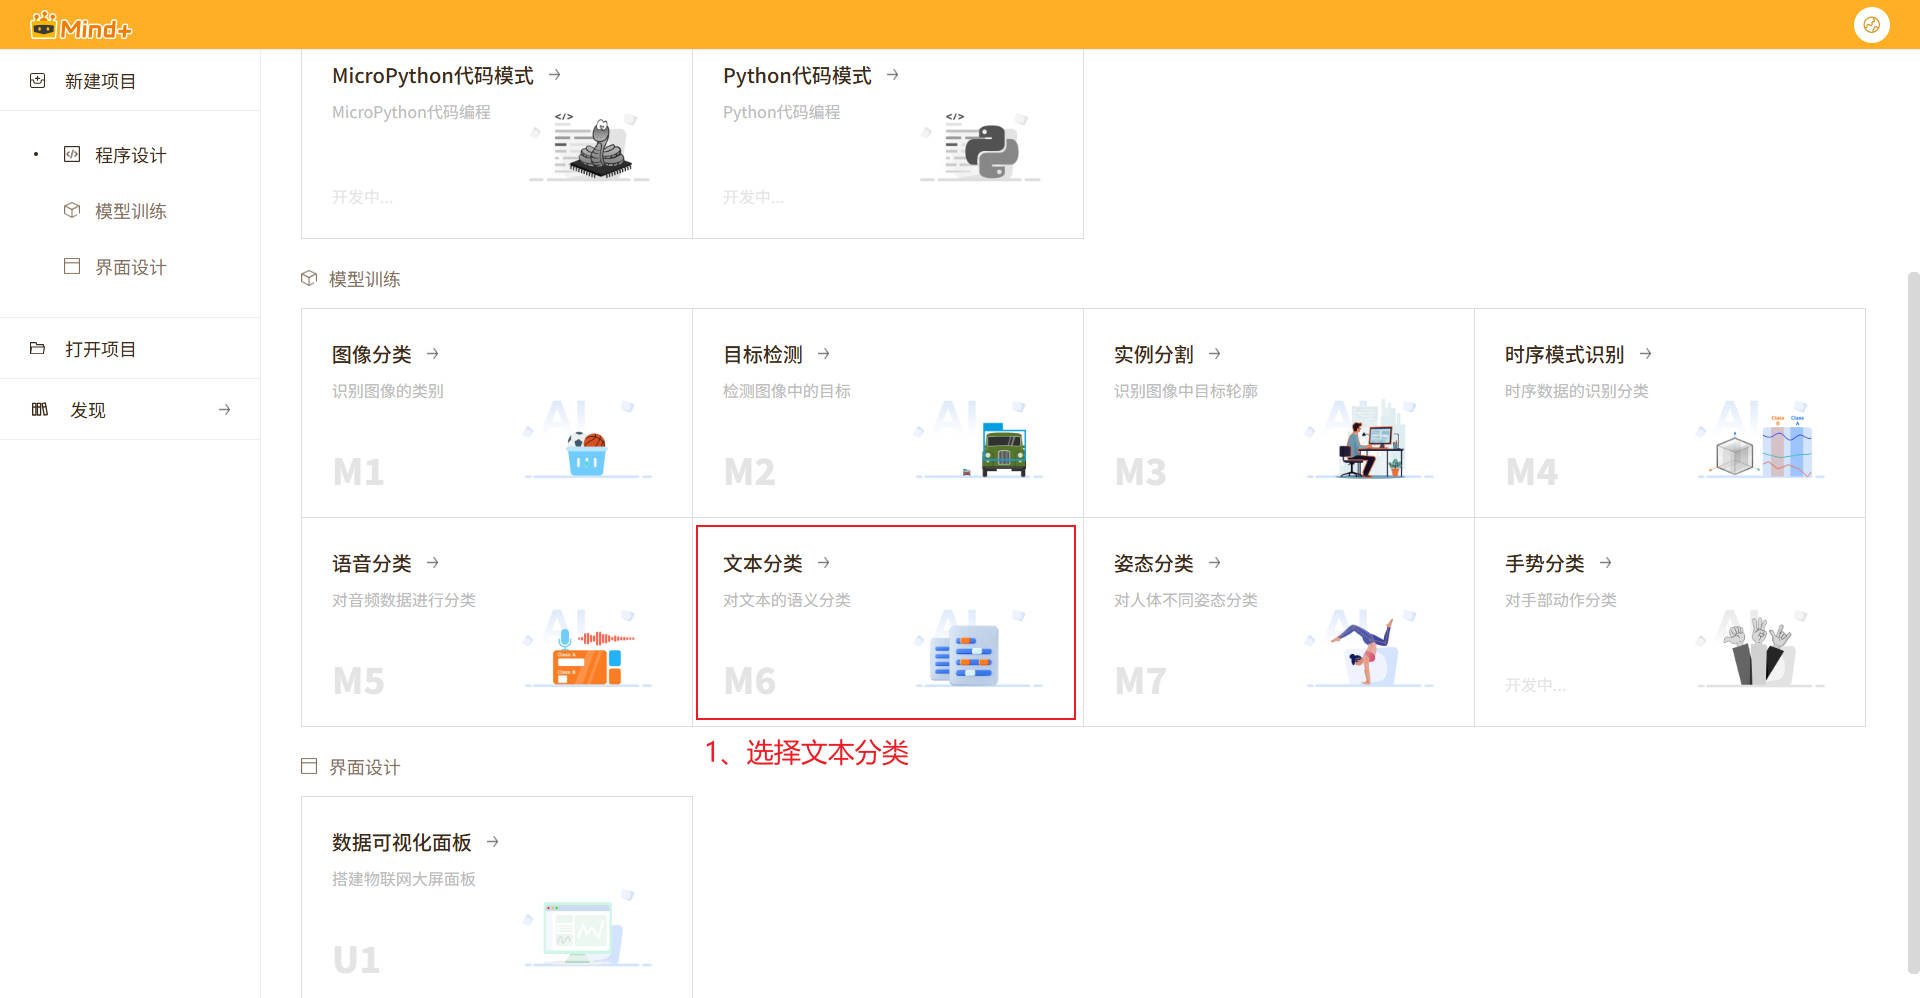Click the 程序设计 code icon in sidebar
1920x998 pixels.
72,154
